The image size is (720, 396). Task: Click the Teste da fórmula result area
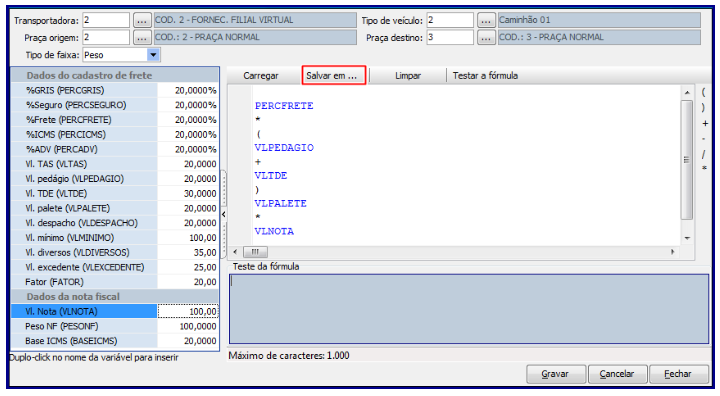click(x=468, y=309)
